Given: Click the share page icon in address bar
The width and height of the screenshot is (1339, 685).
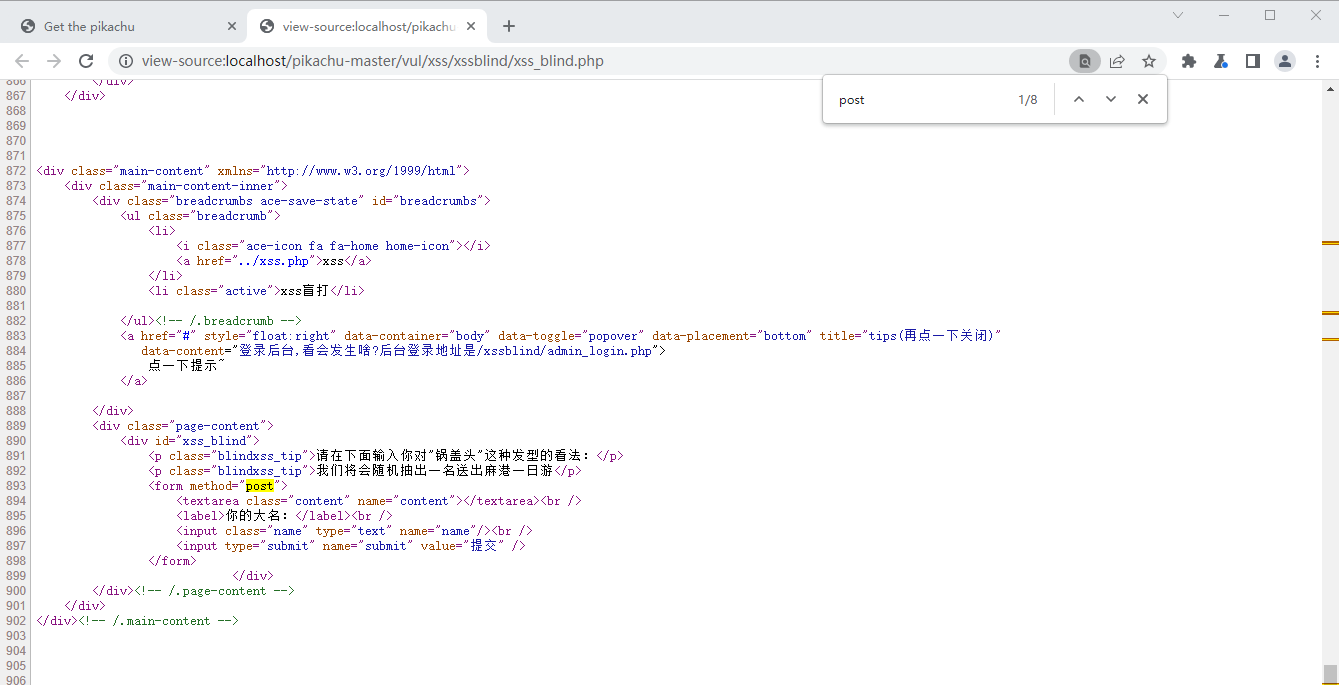Looking at the screenshot, I should (x=1117, y=61).
